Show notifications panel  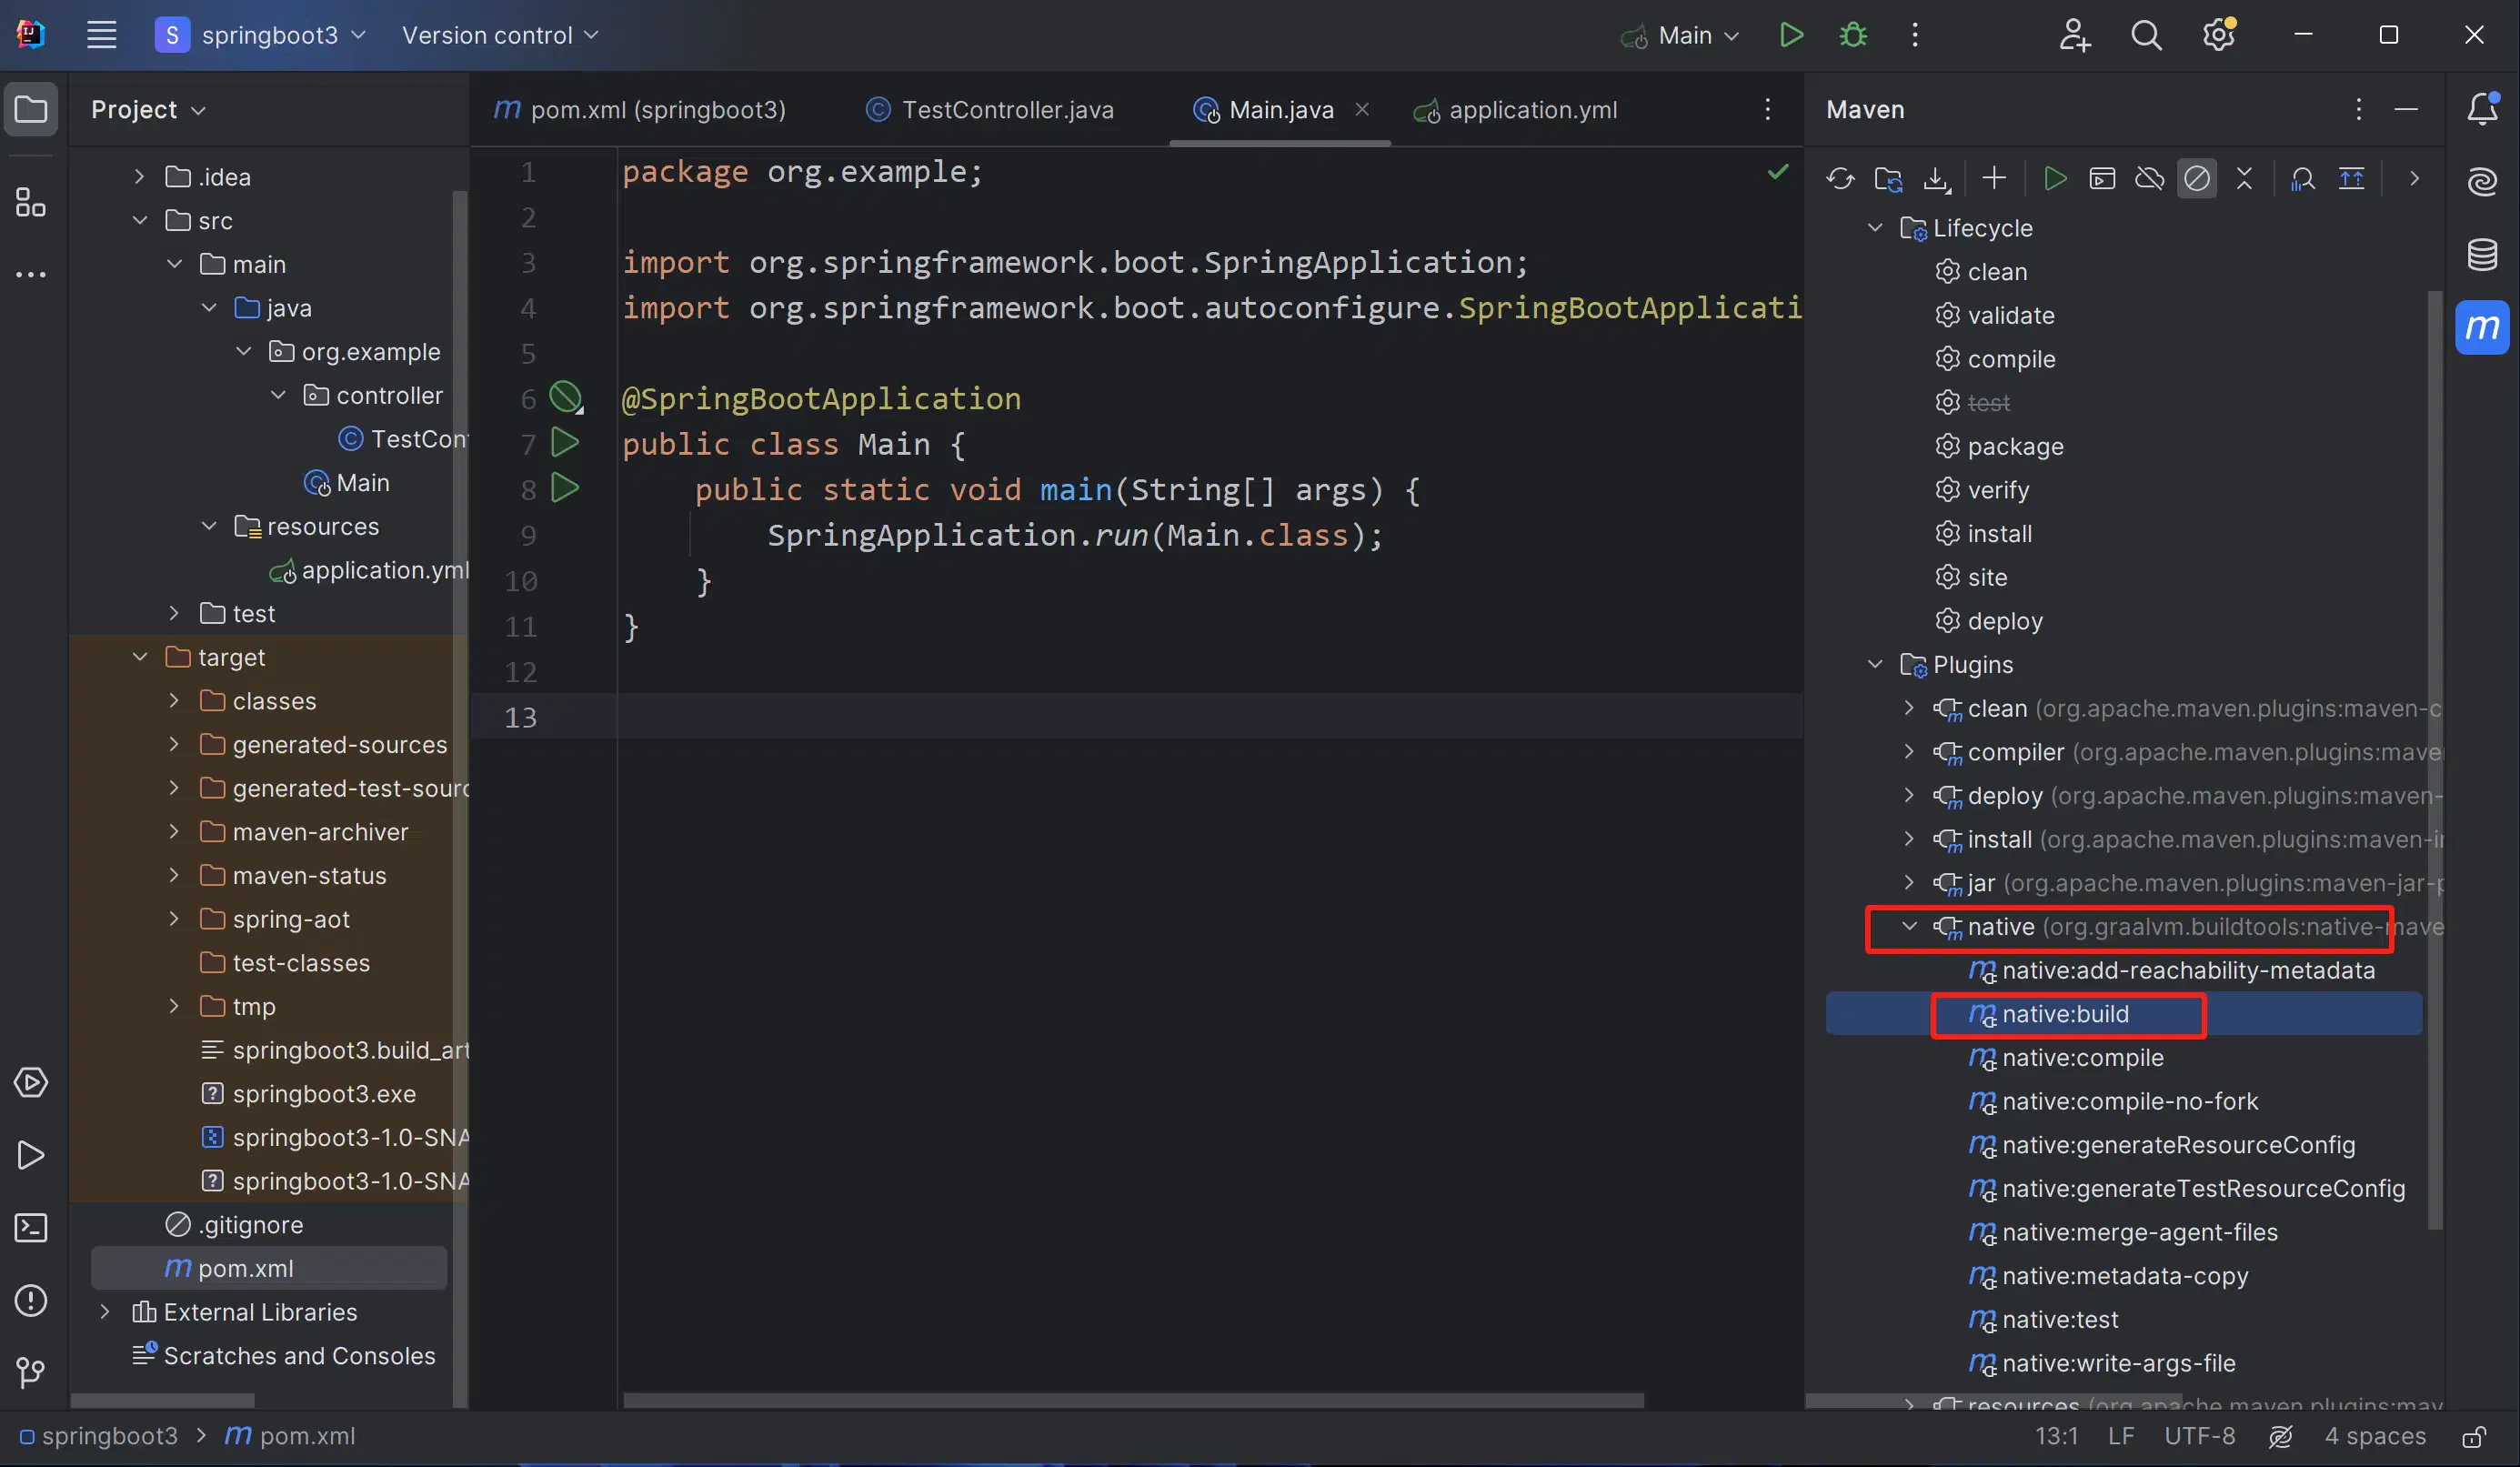click(x=2484, y=110)
